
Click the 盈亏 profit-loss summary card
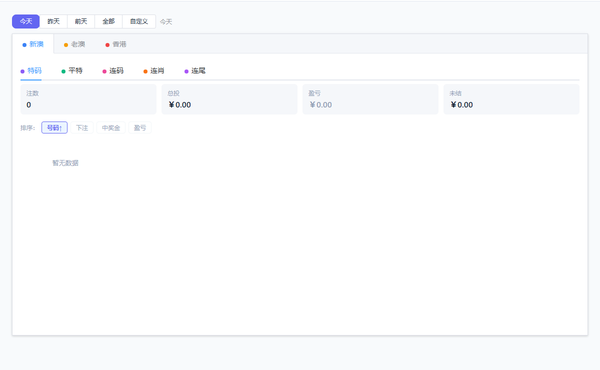(370, 99)
